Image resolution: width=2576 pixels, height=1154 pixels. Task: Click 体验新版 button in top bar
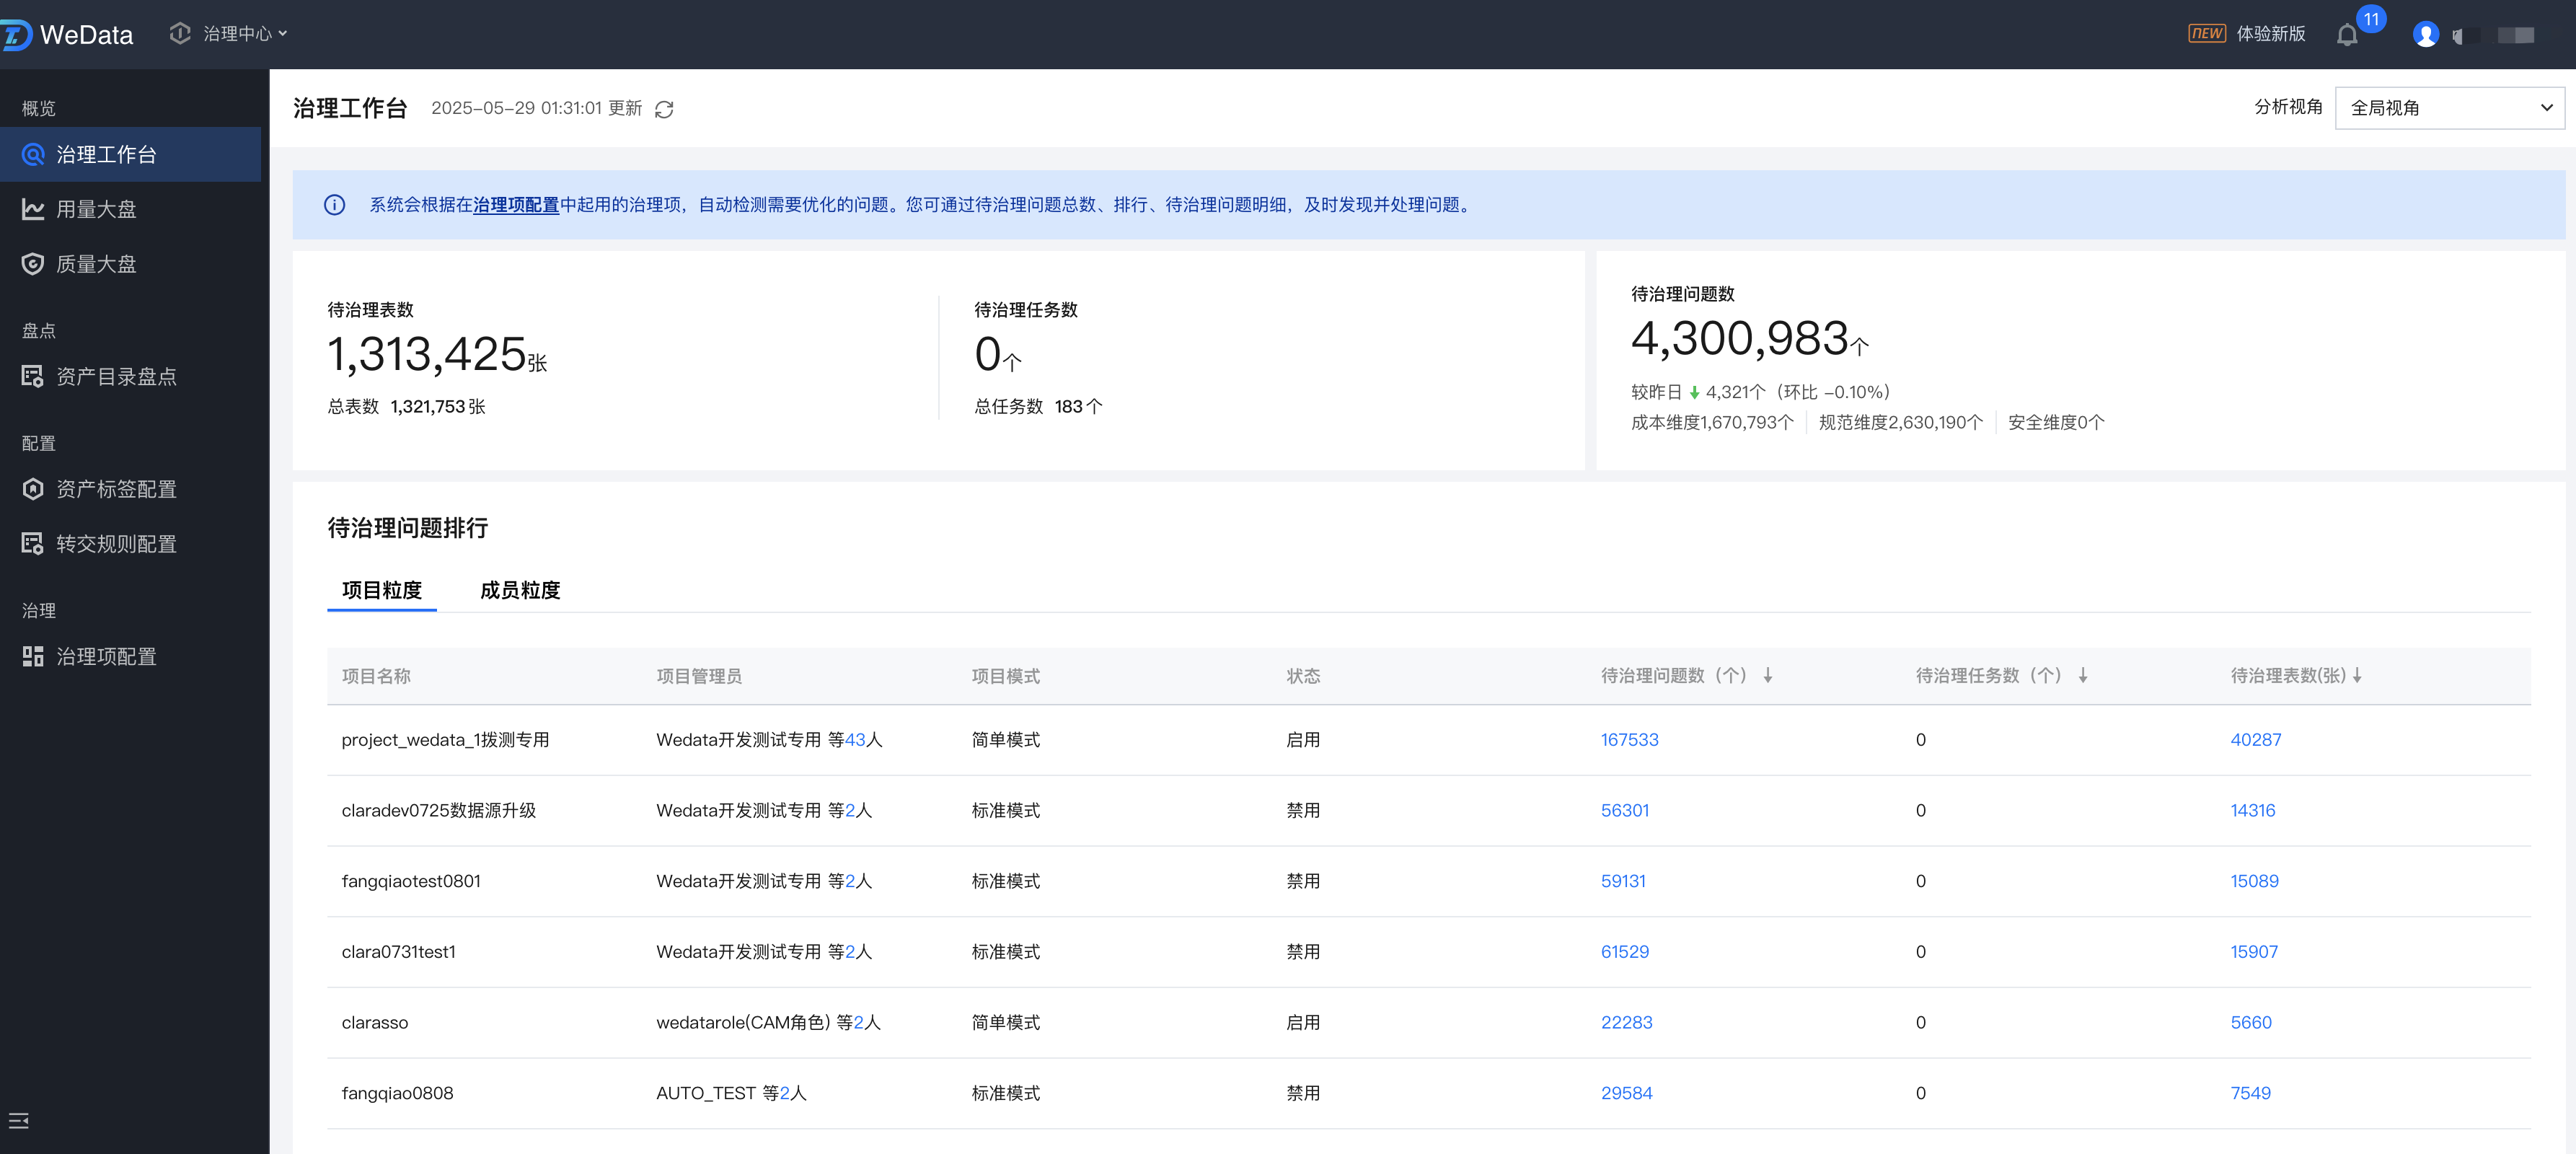pos(2269,34)
